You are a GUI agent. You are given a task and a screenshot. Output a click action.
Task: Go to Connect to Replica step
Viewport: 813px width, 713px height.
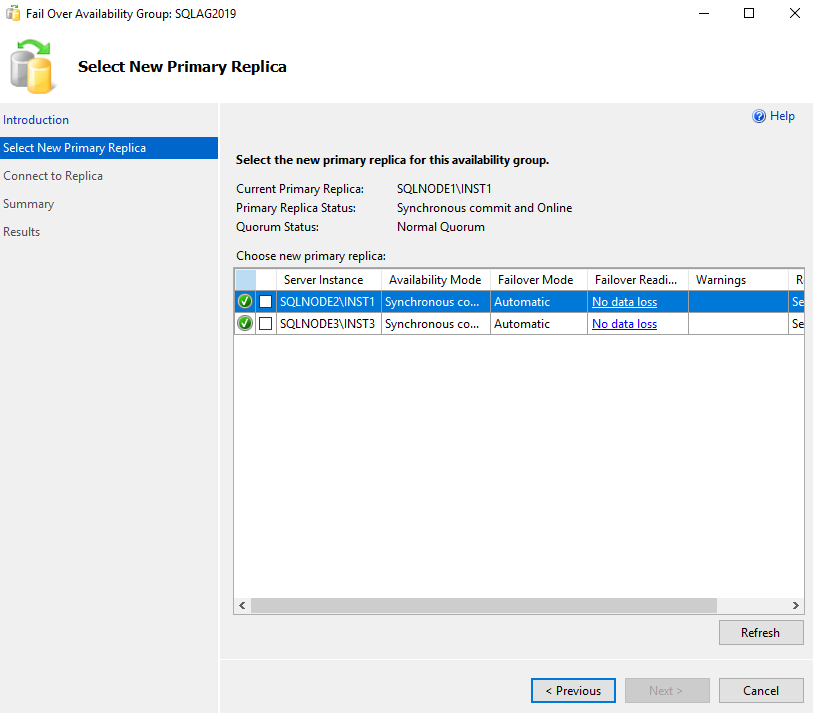(x=53, y=176)
